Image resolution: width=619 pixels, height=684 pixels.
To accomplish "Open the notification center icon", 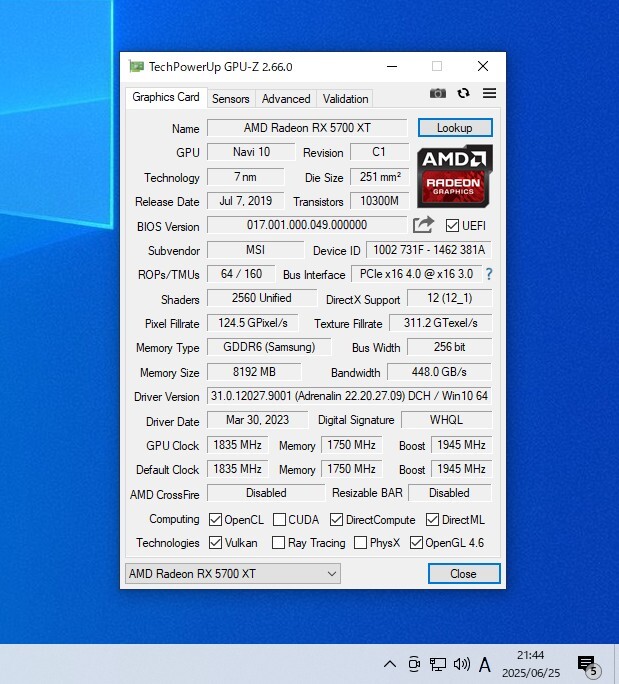I will [x=589, y=666].
